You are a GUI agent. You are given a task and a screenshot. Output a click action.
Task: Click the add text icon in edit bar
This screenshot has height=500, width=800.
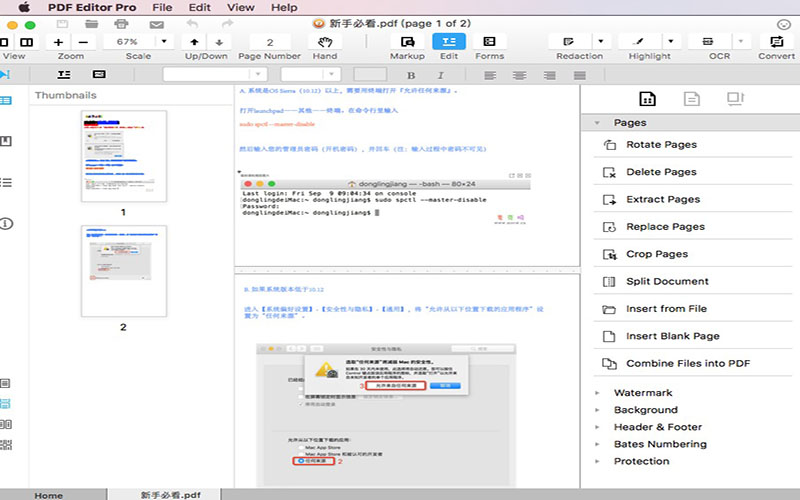64,74
